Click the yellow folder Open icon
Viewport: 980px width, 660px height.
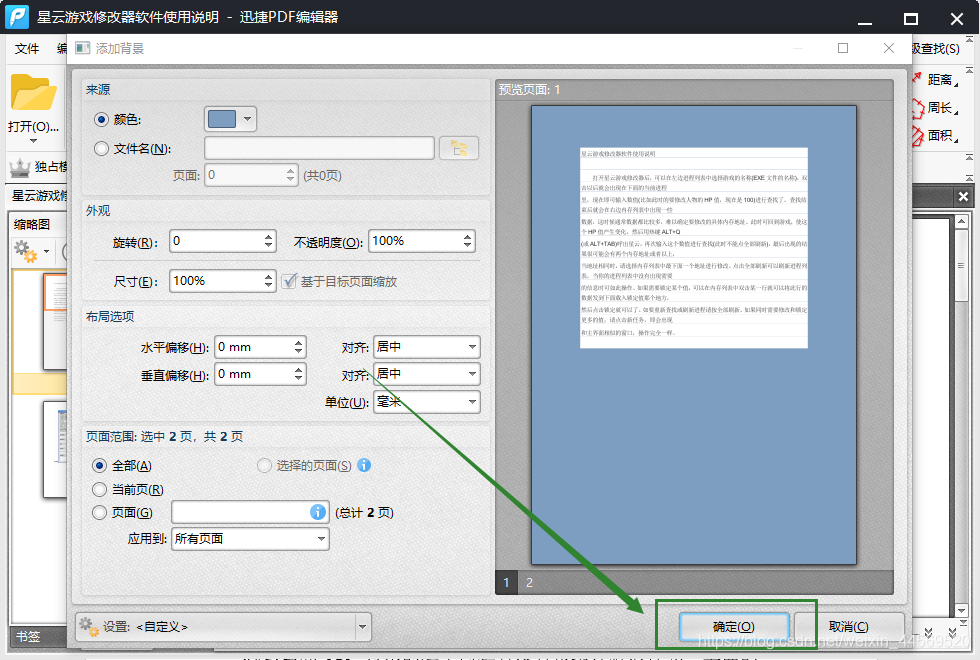(x=33, y=92)
